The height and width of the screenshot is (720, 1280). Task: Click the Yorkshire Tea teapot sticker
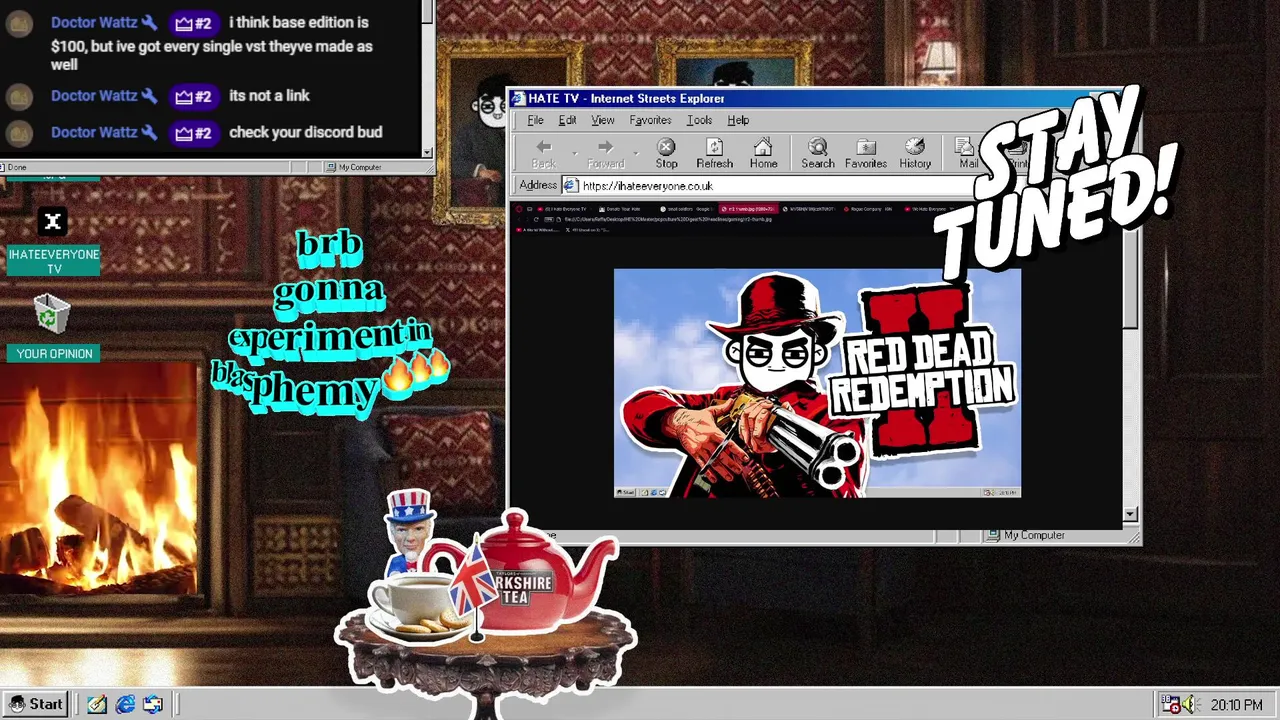520,572
